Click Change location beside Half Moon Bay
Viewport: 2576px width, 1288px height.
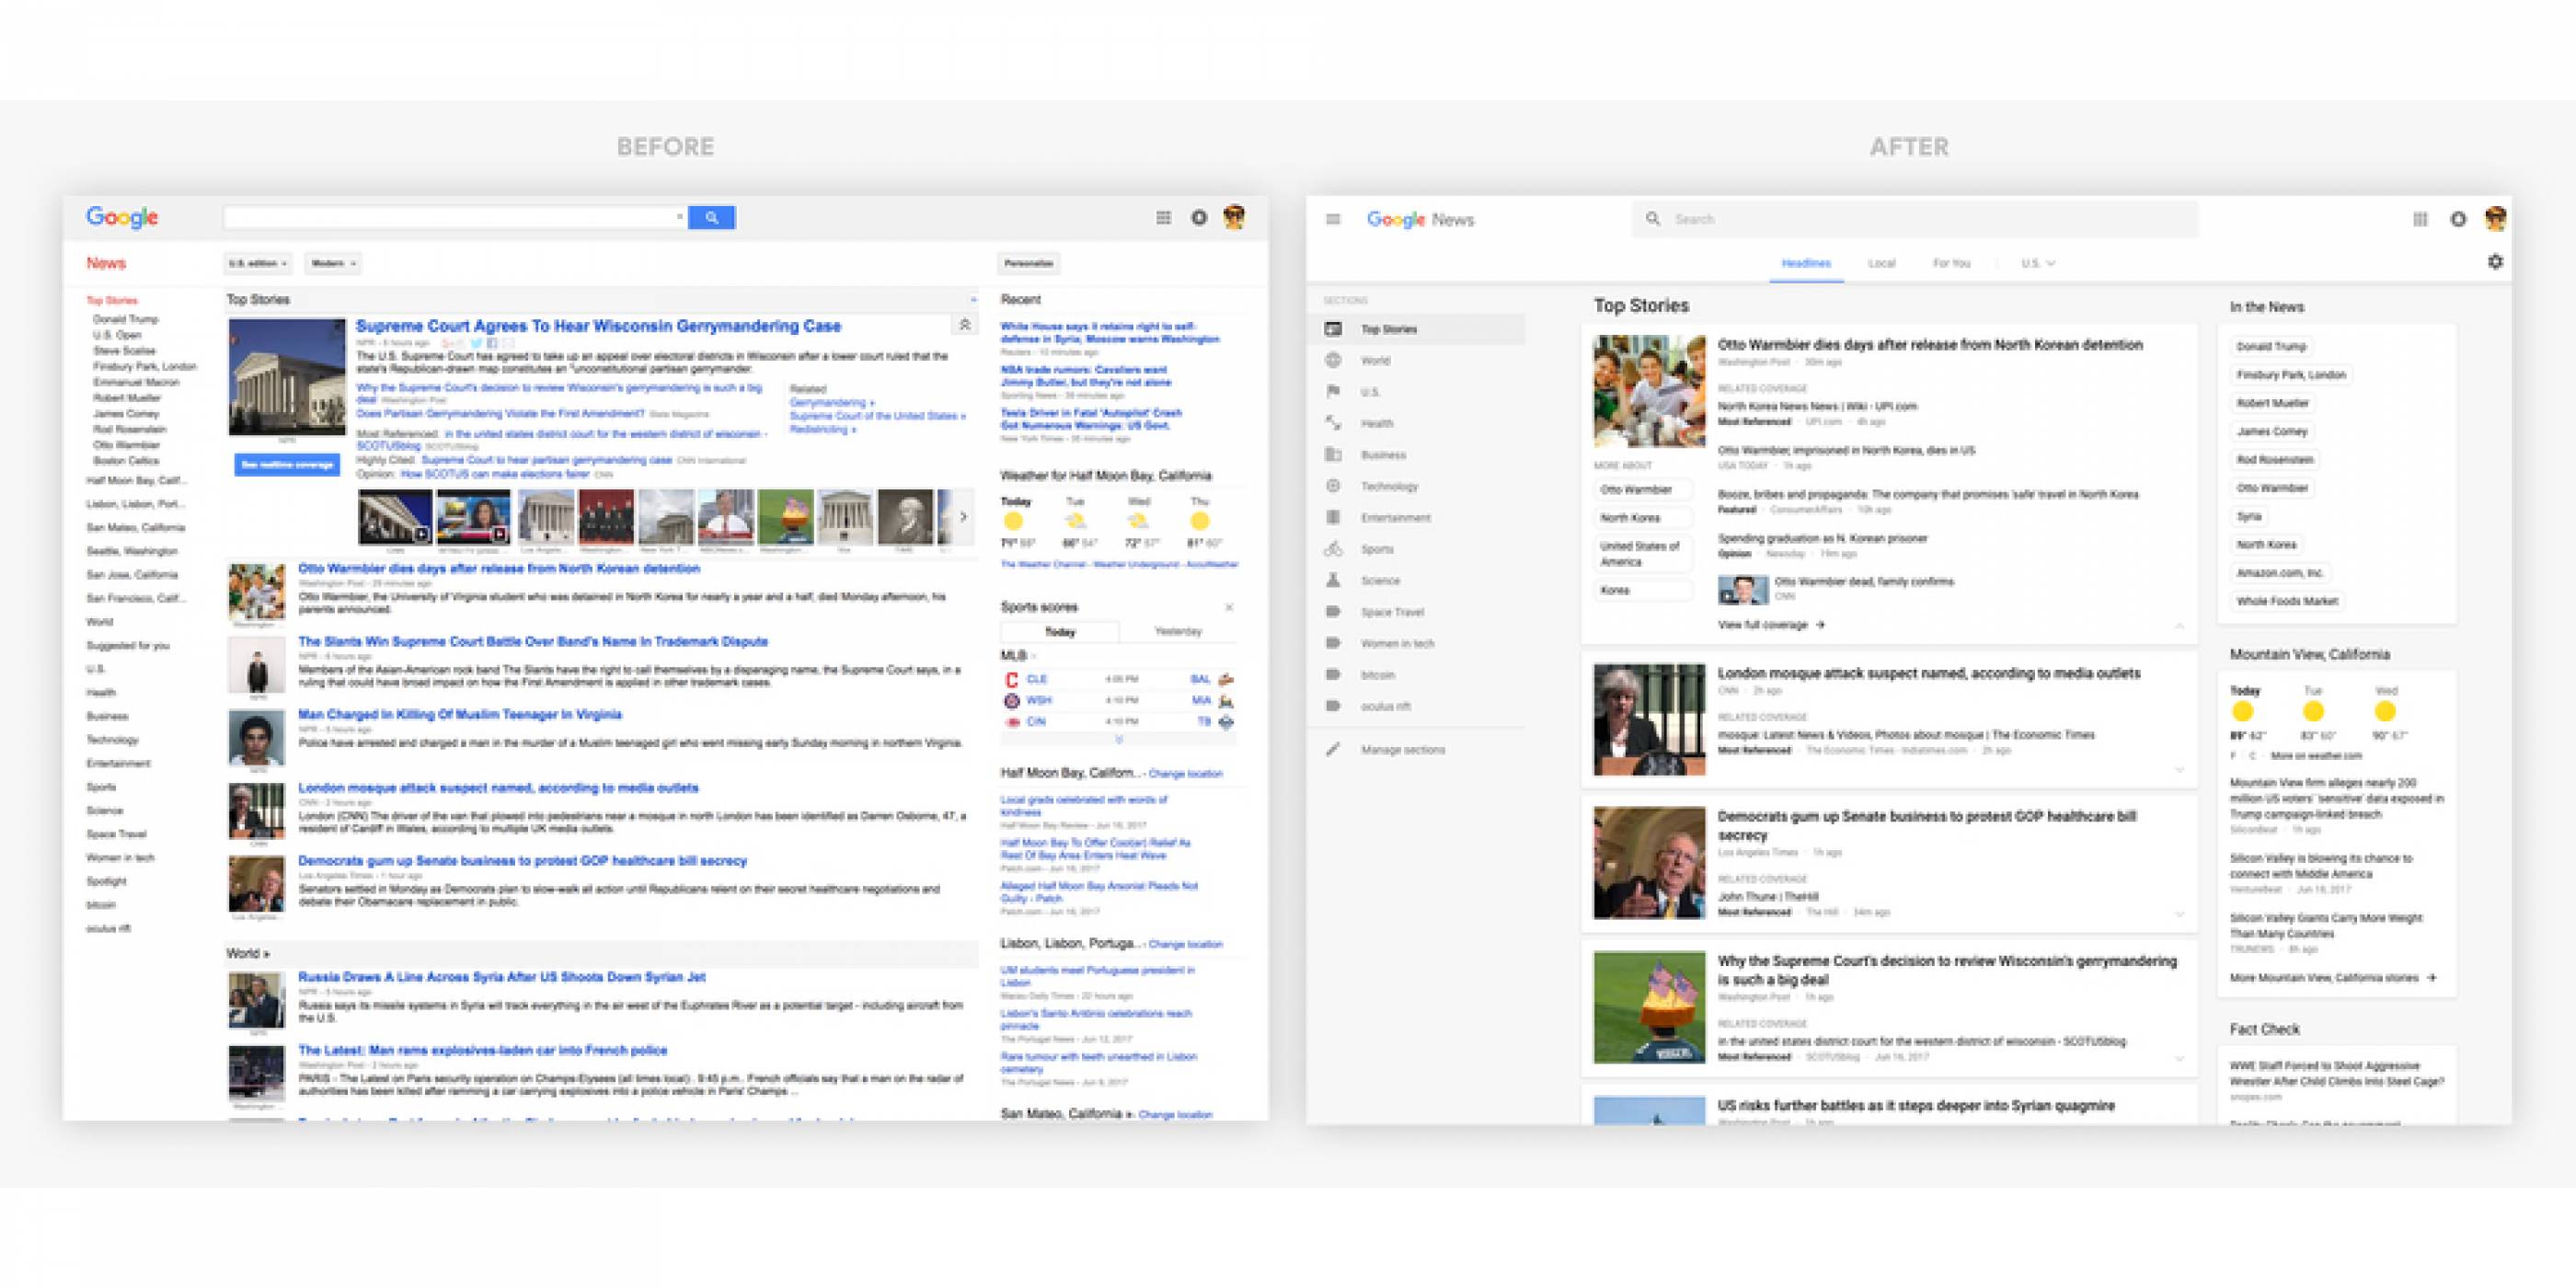(x=1184, y=774)
